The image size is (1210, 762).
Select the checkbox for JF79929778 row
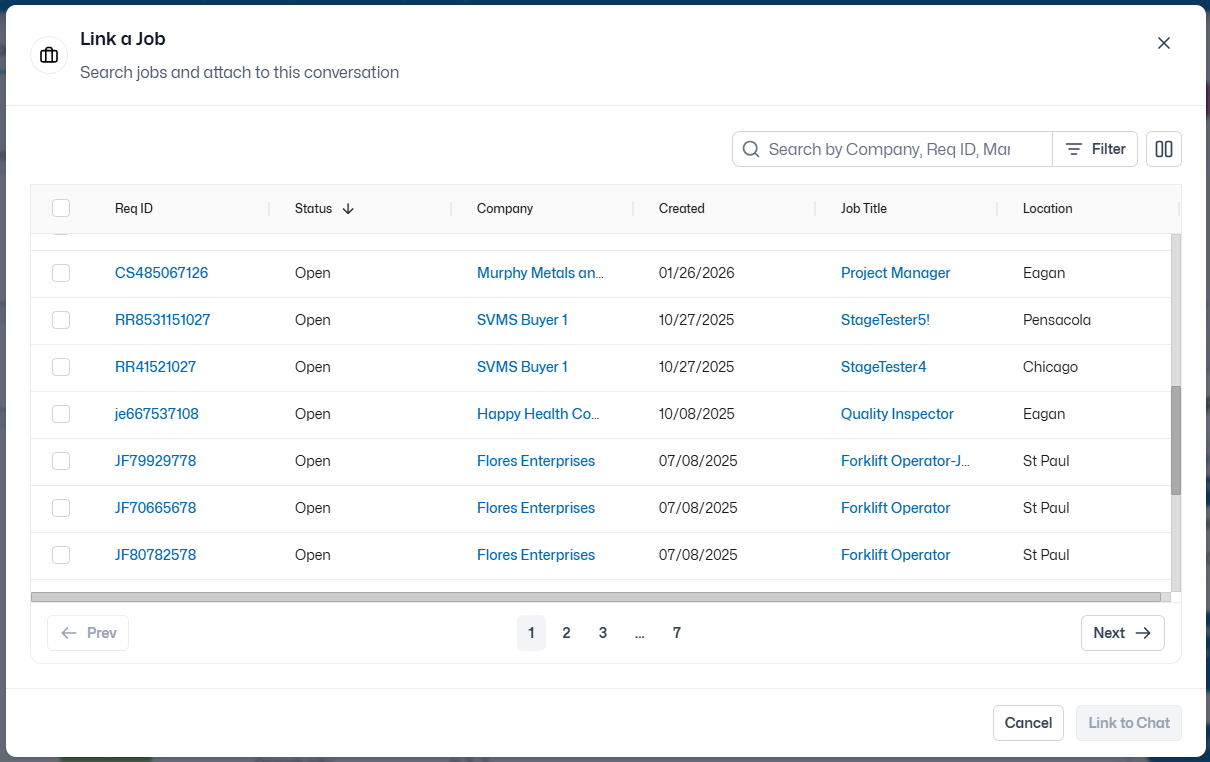pyautogui.click(x=61, y=461)
